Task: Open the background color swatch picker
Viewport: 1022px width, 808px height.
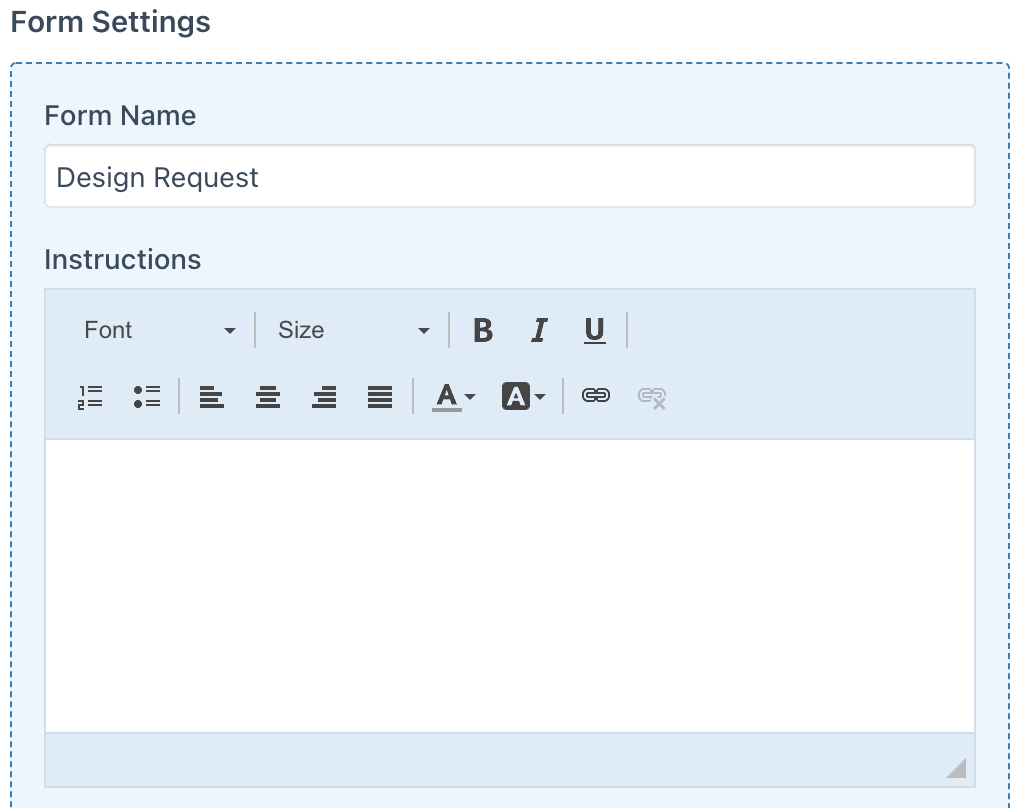Action: (515, 397)
